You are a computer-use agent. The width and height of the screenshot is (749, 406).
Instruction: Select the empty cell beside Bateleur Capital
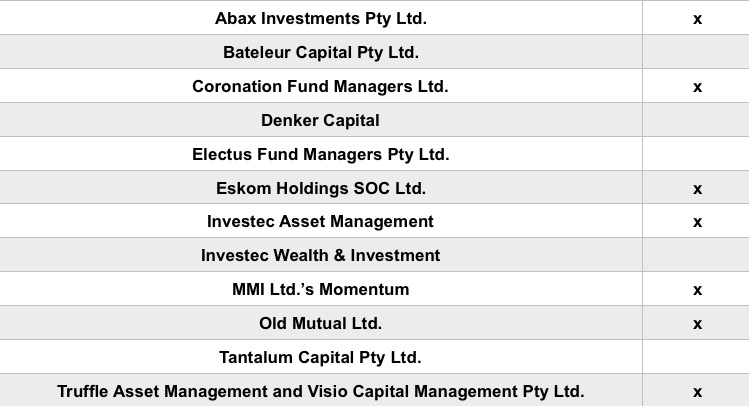tap(697, 52)
